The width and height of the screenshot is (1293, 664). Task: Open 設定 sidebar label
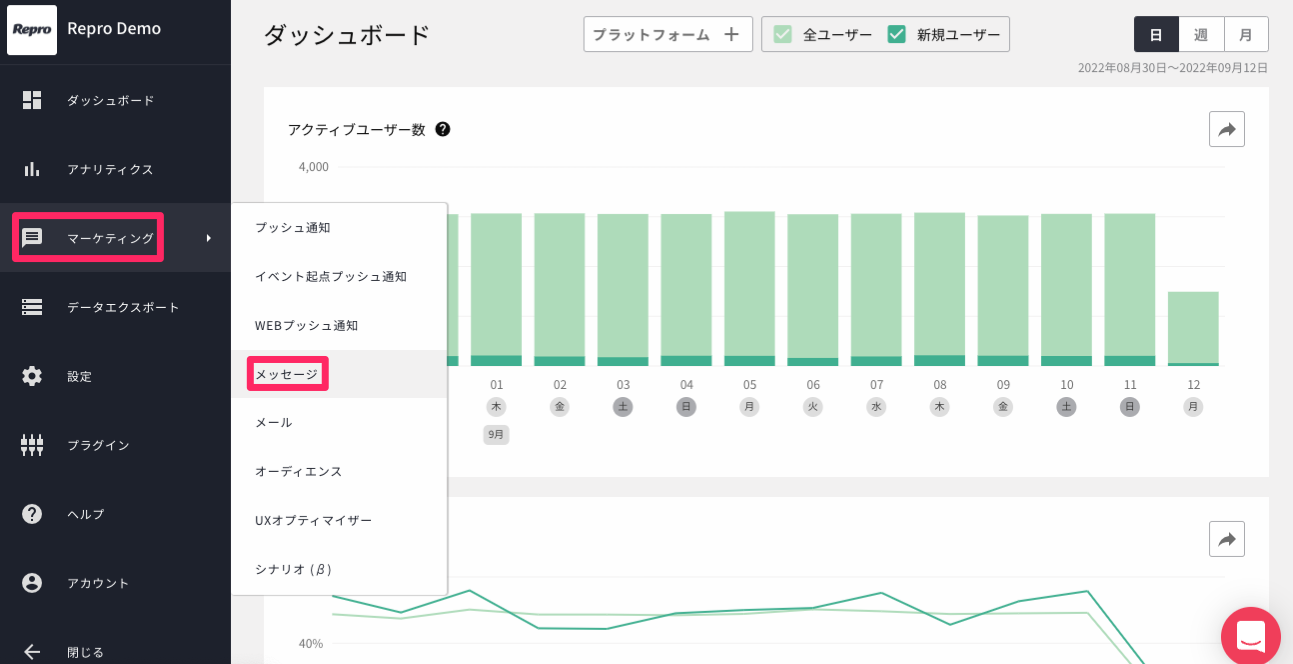[79, 377]
